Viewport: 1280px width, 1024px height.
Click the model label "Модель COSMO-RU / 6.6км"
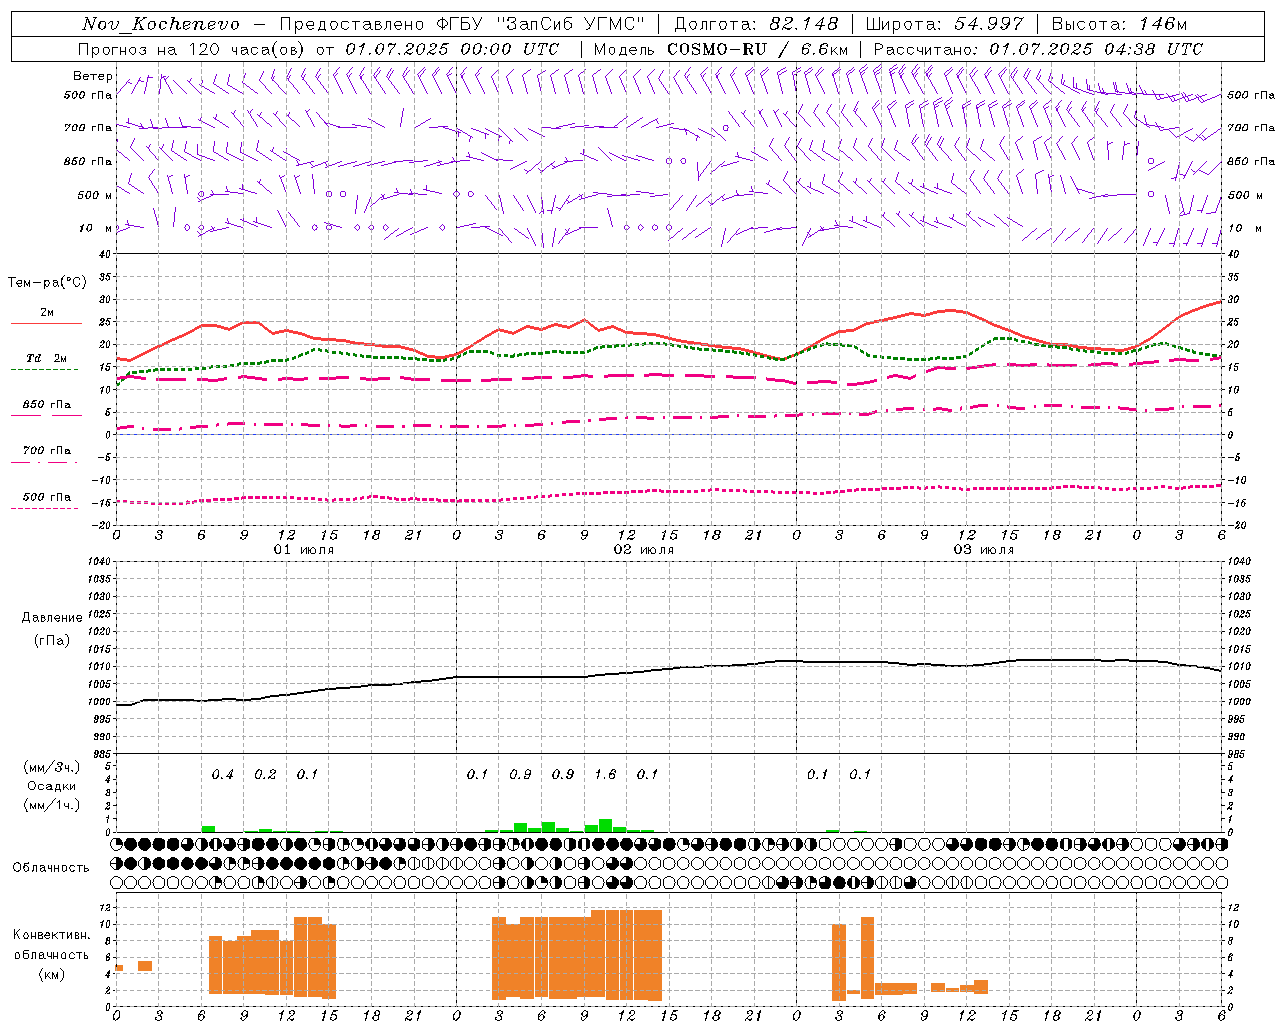(x=721, y=49)
